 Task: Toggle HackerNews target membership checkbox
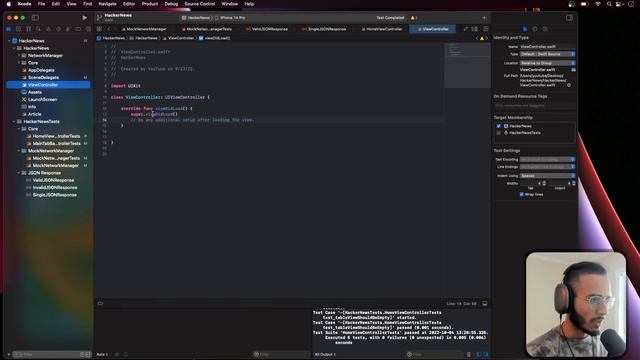tap(498, 126)
